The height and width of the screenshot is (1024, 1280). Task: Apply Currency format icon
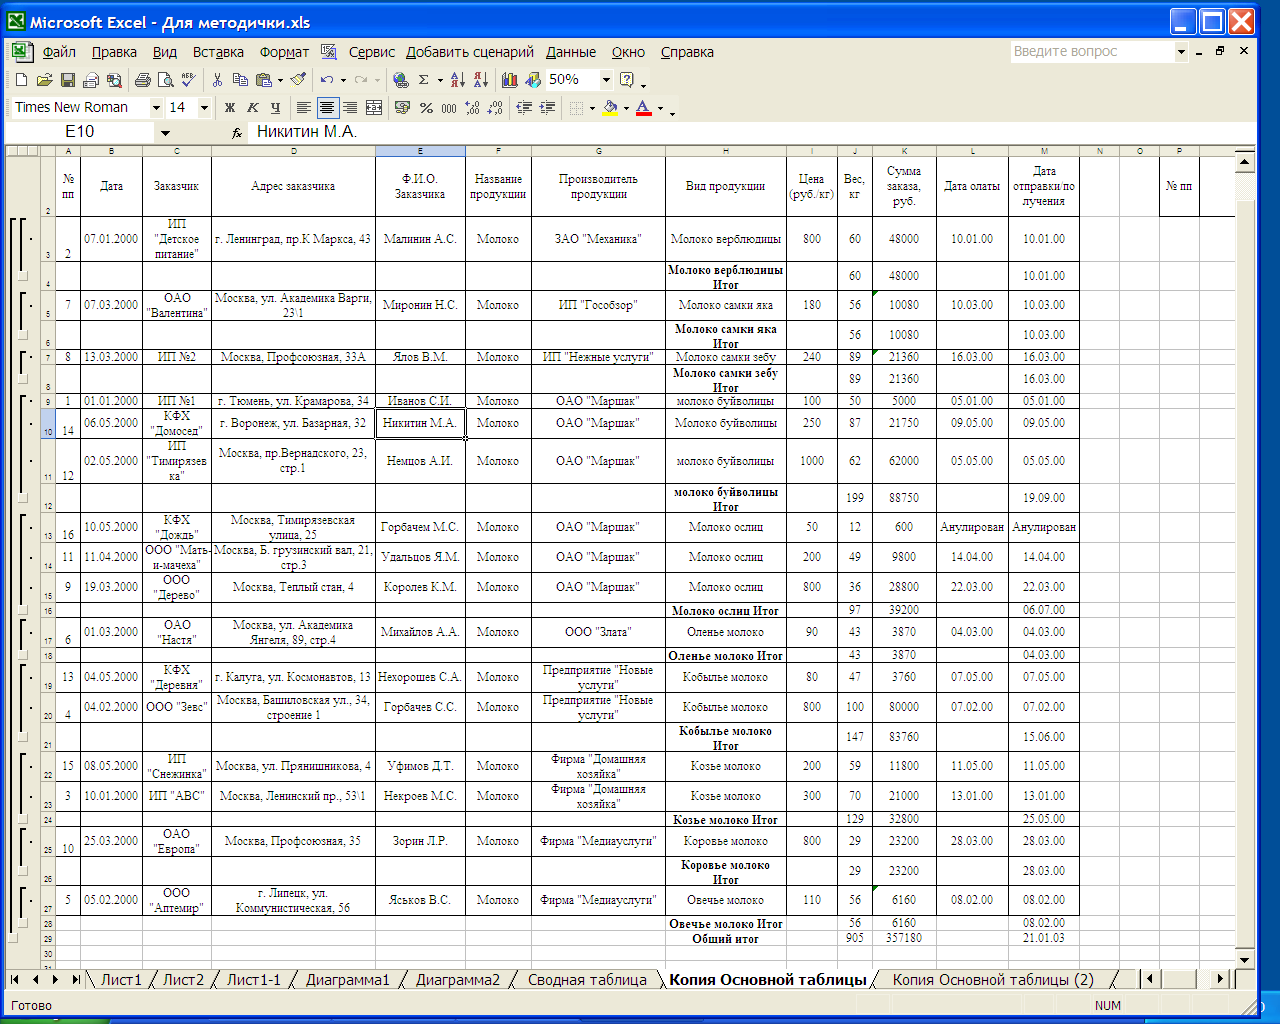(403, 107)
